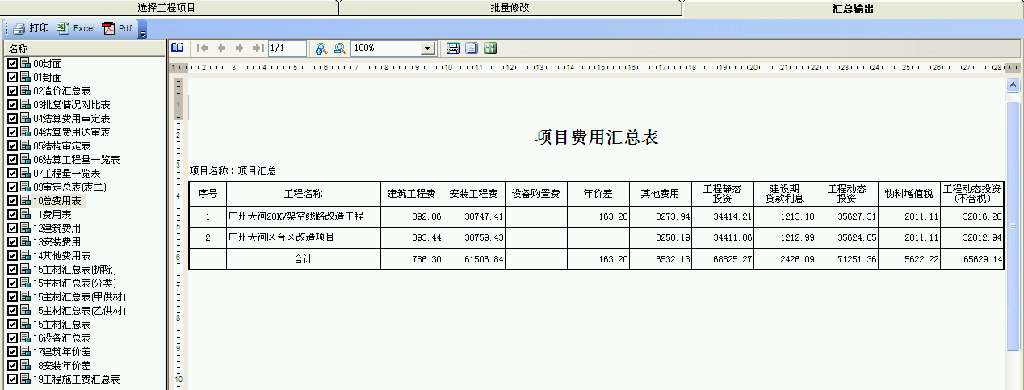
Task: Select the 10总费用表 report item
Action: [x=60, y=201]
